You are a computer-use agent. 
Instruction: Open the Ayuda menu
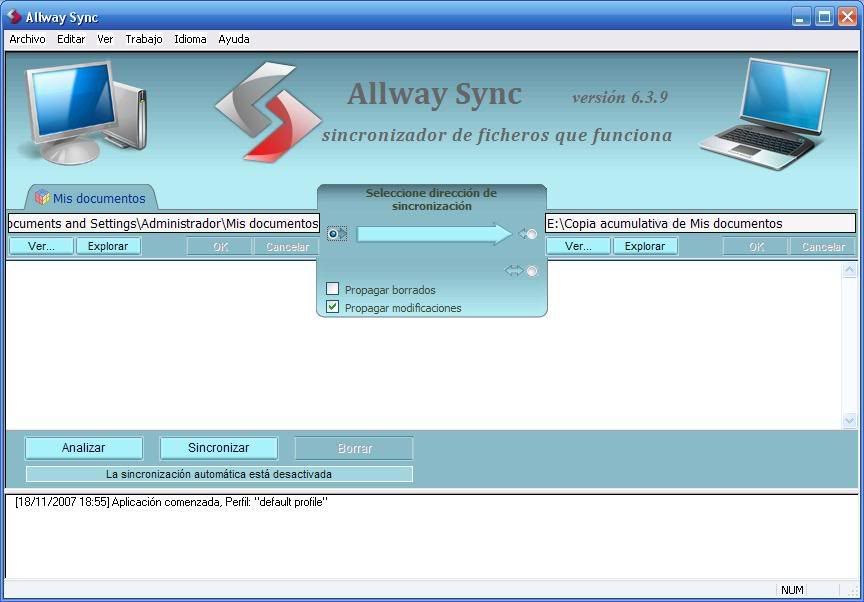pyautogui.click(x=234, y=39)
